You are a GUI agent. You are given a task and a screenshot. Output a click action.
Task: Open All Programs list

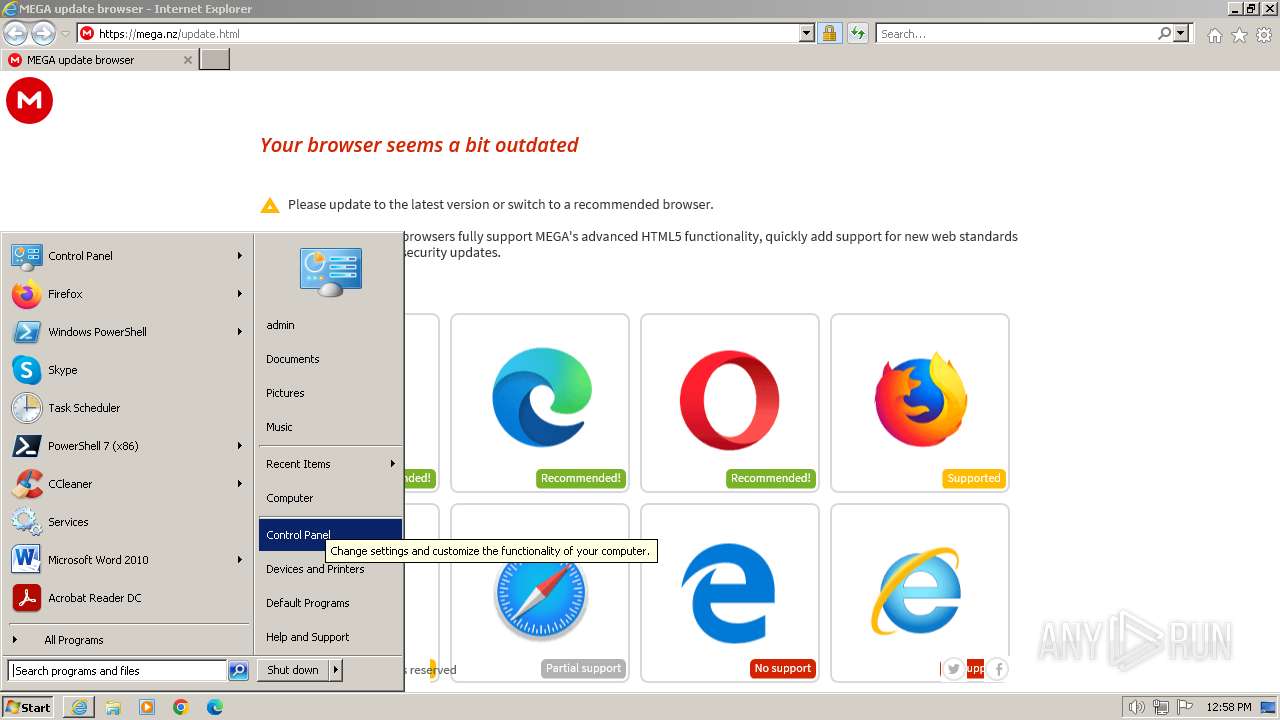point(127,640)
